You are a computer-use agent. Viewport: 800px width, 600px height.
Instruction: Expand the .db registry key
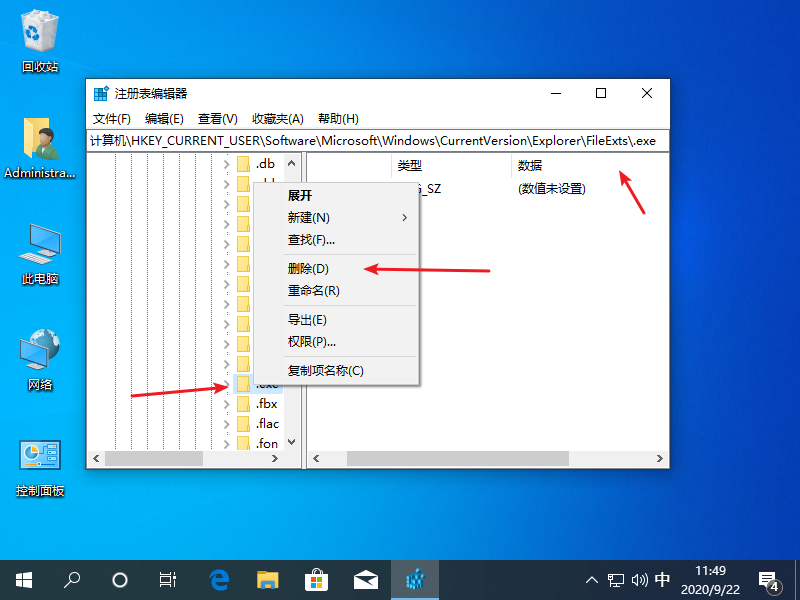click(227, 164)
